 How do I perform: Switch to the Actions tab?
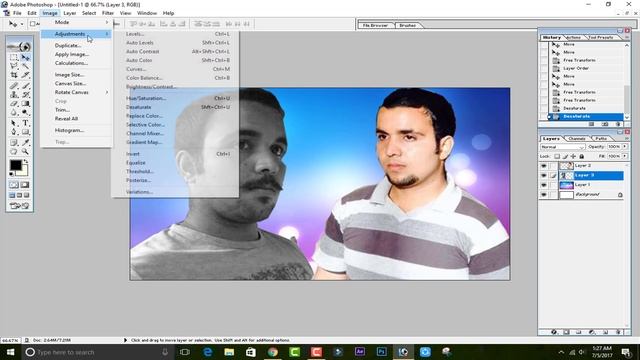(573, 38)
